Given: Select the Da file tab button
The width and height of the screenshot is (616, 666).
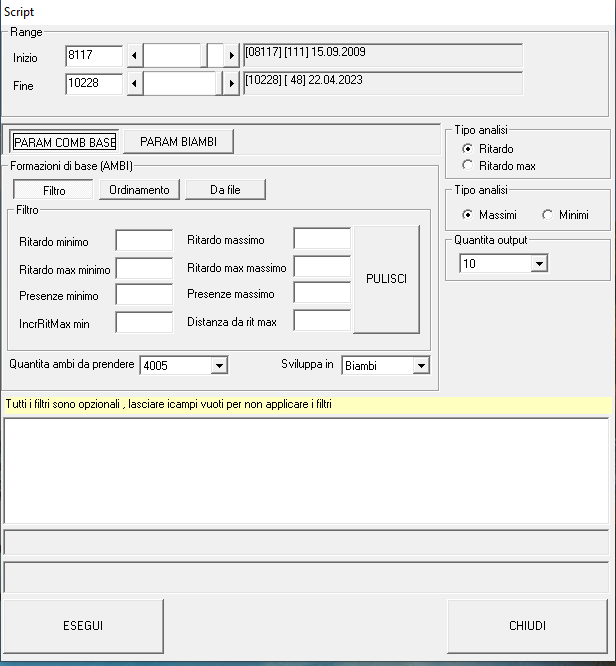Looking at the screenshot, I should pos(225,189).
